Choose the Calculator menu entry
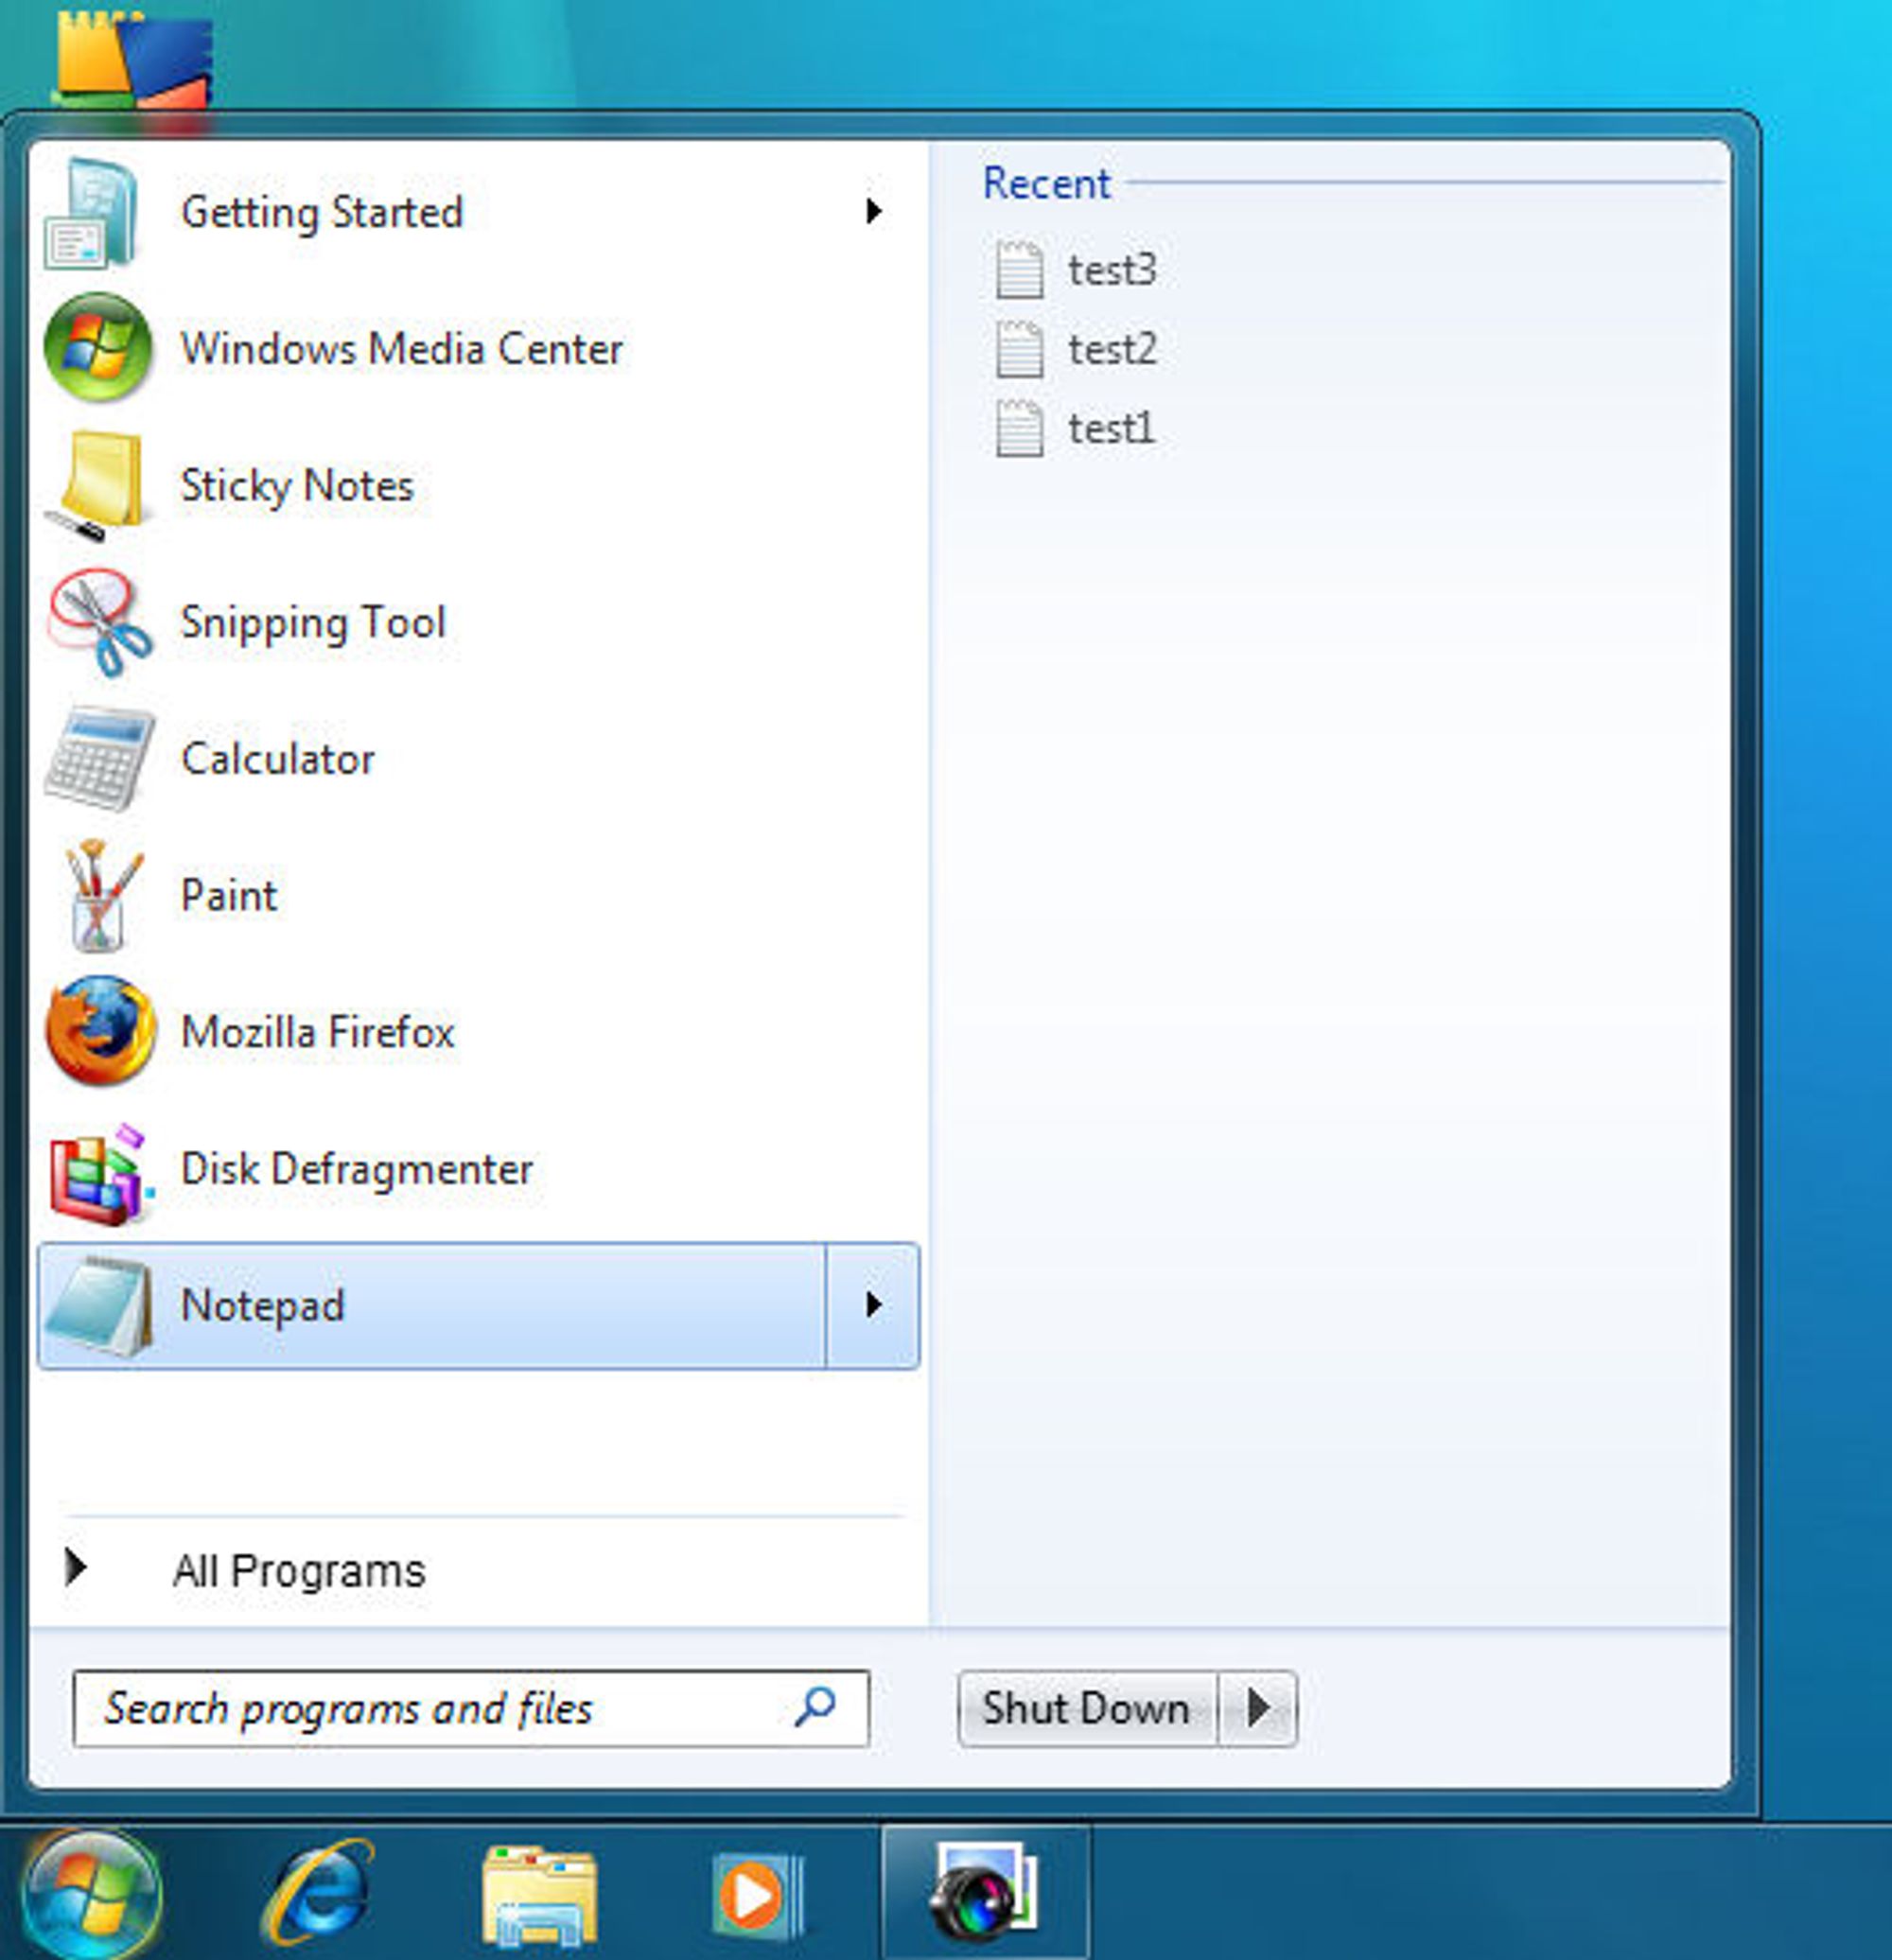 tap(478, 759)
